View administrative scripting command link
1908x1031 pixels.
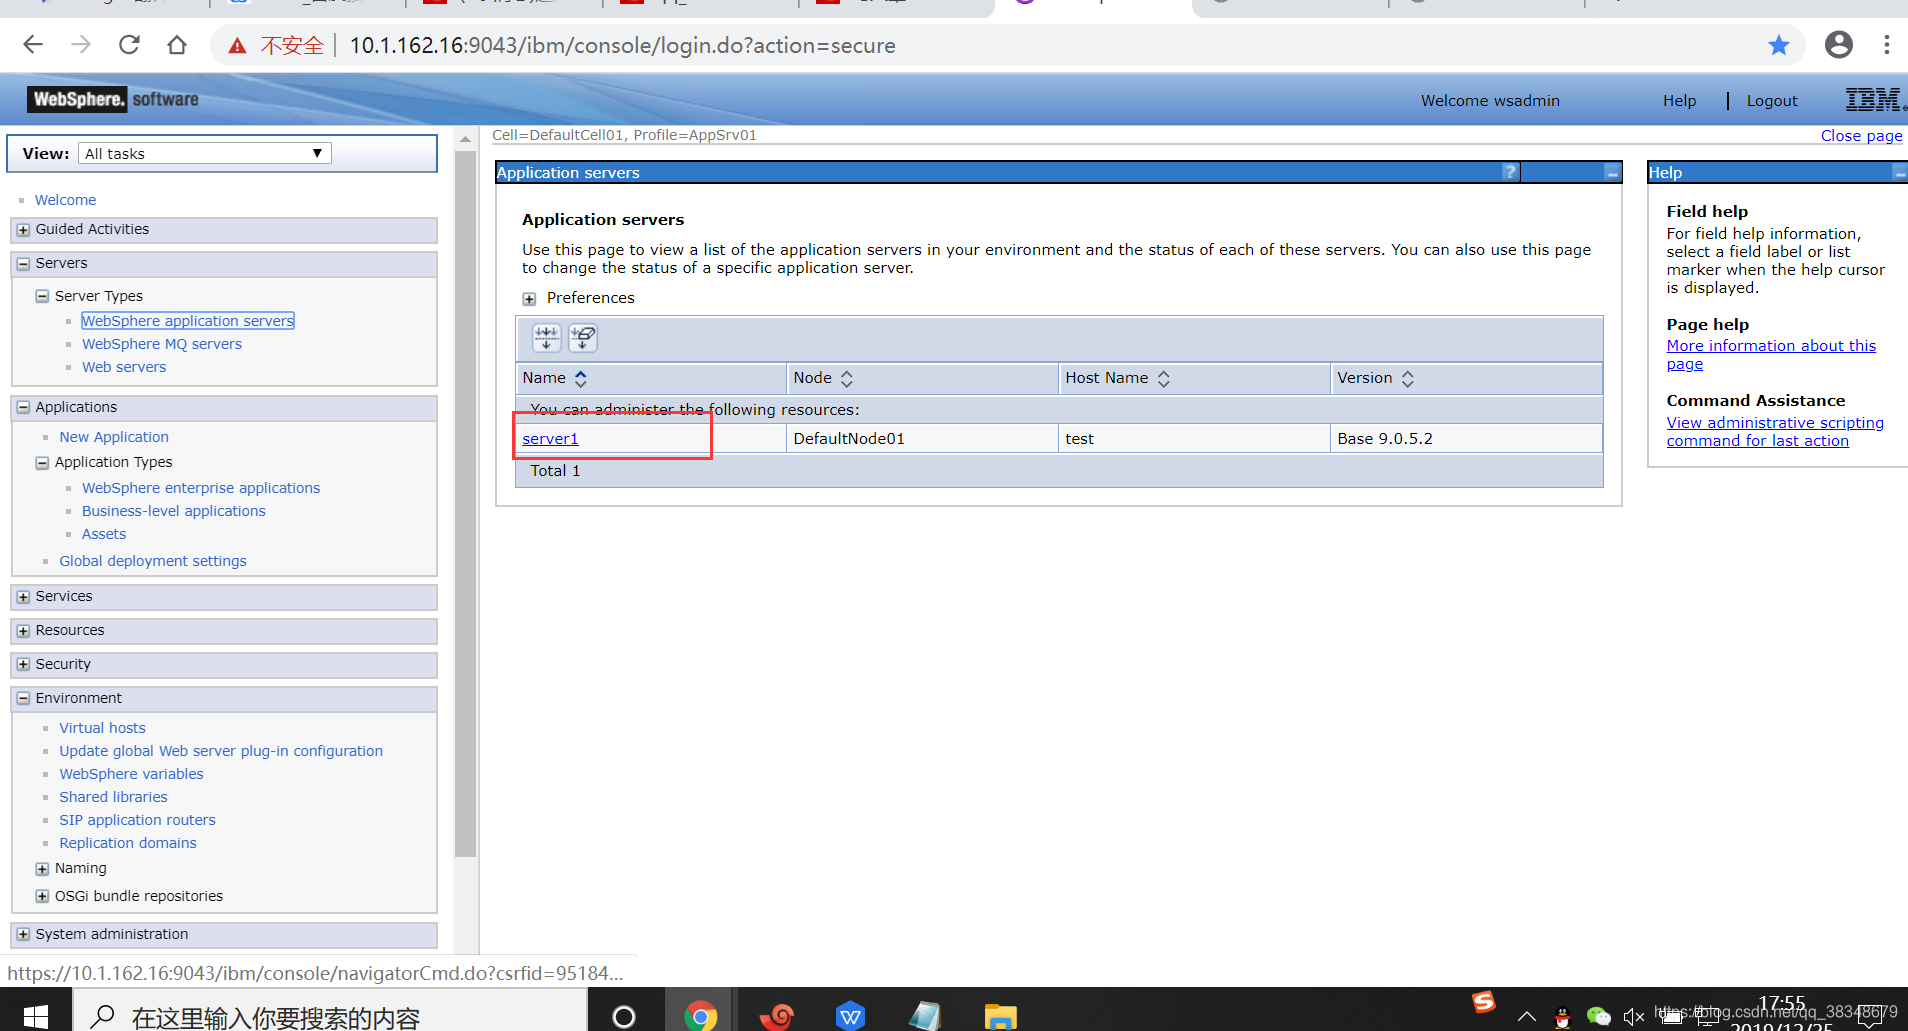coord(1775,431)
